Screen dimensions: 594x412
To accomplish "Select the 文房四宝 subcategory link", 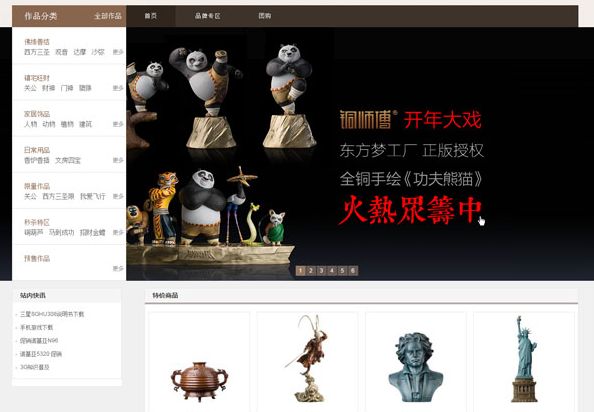I will coord(67,160).
